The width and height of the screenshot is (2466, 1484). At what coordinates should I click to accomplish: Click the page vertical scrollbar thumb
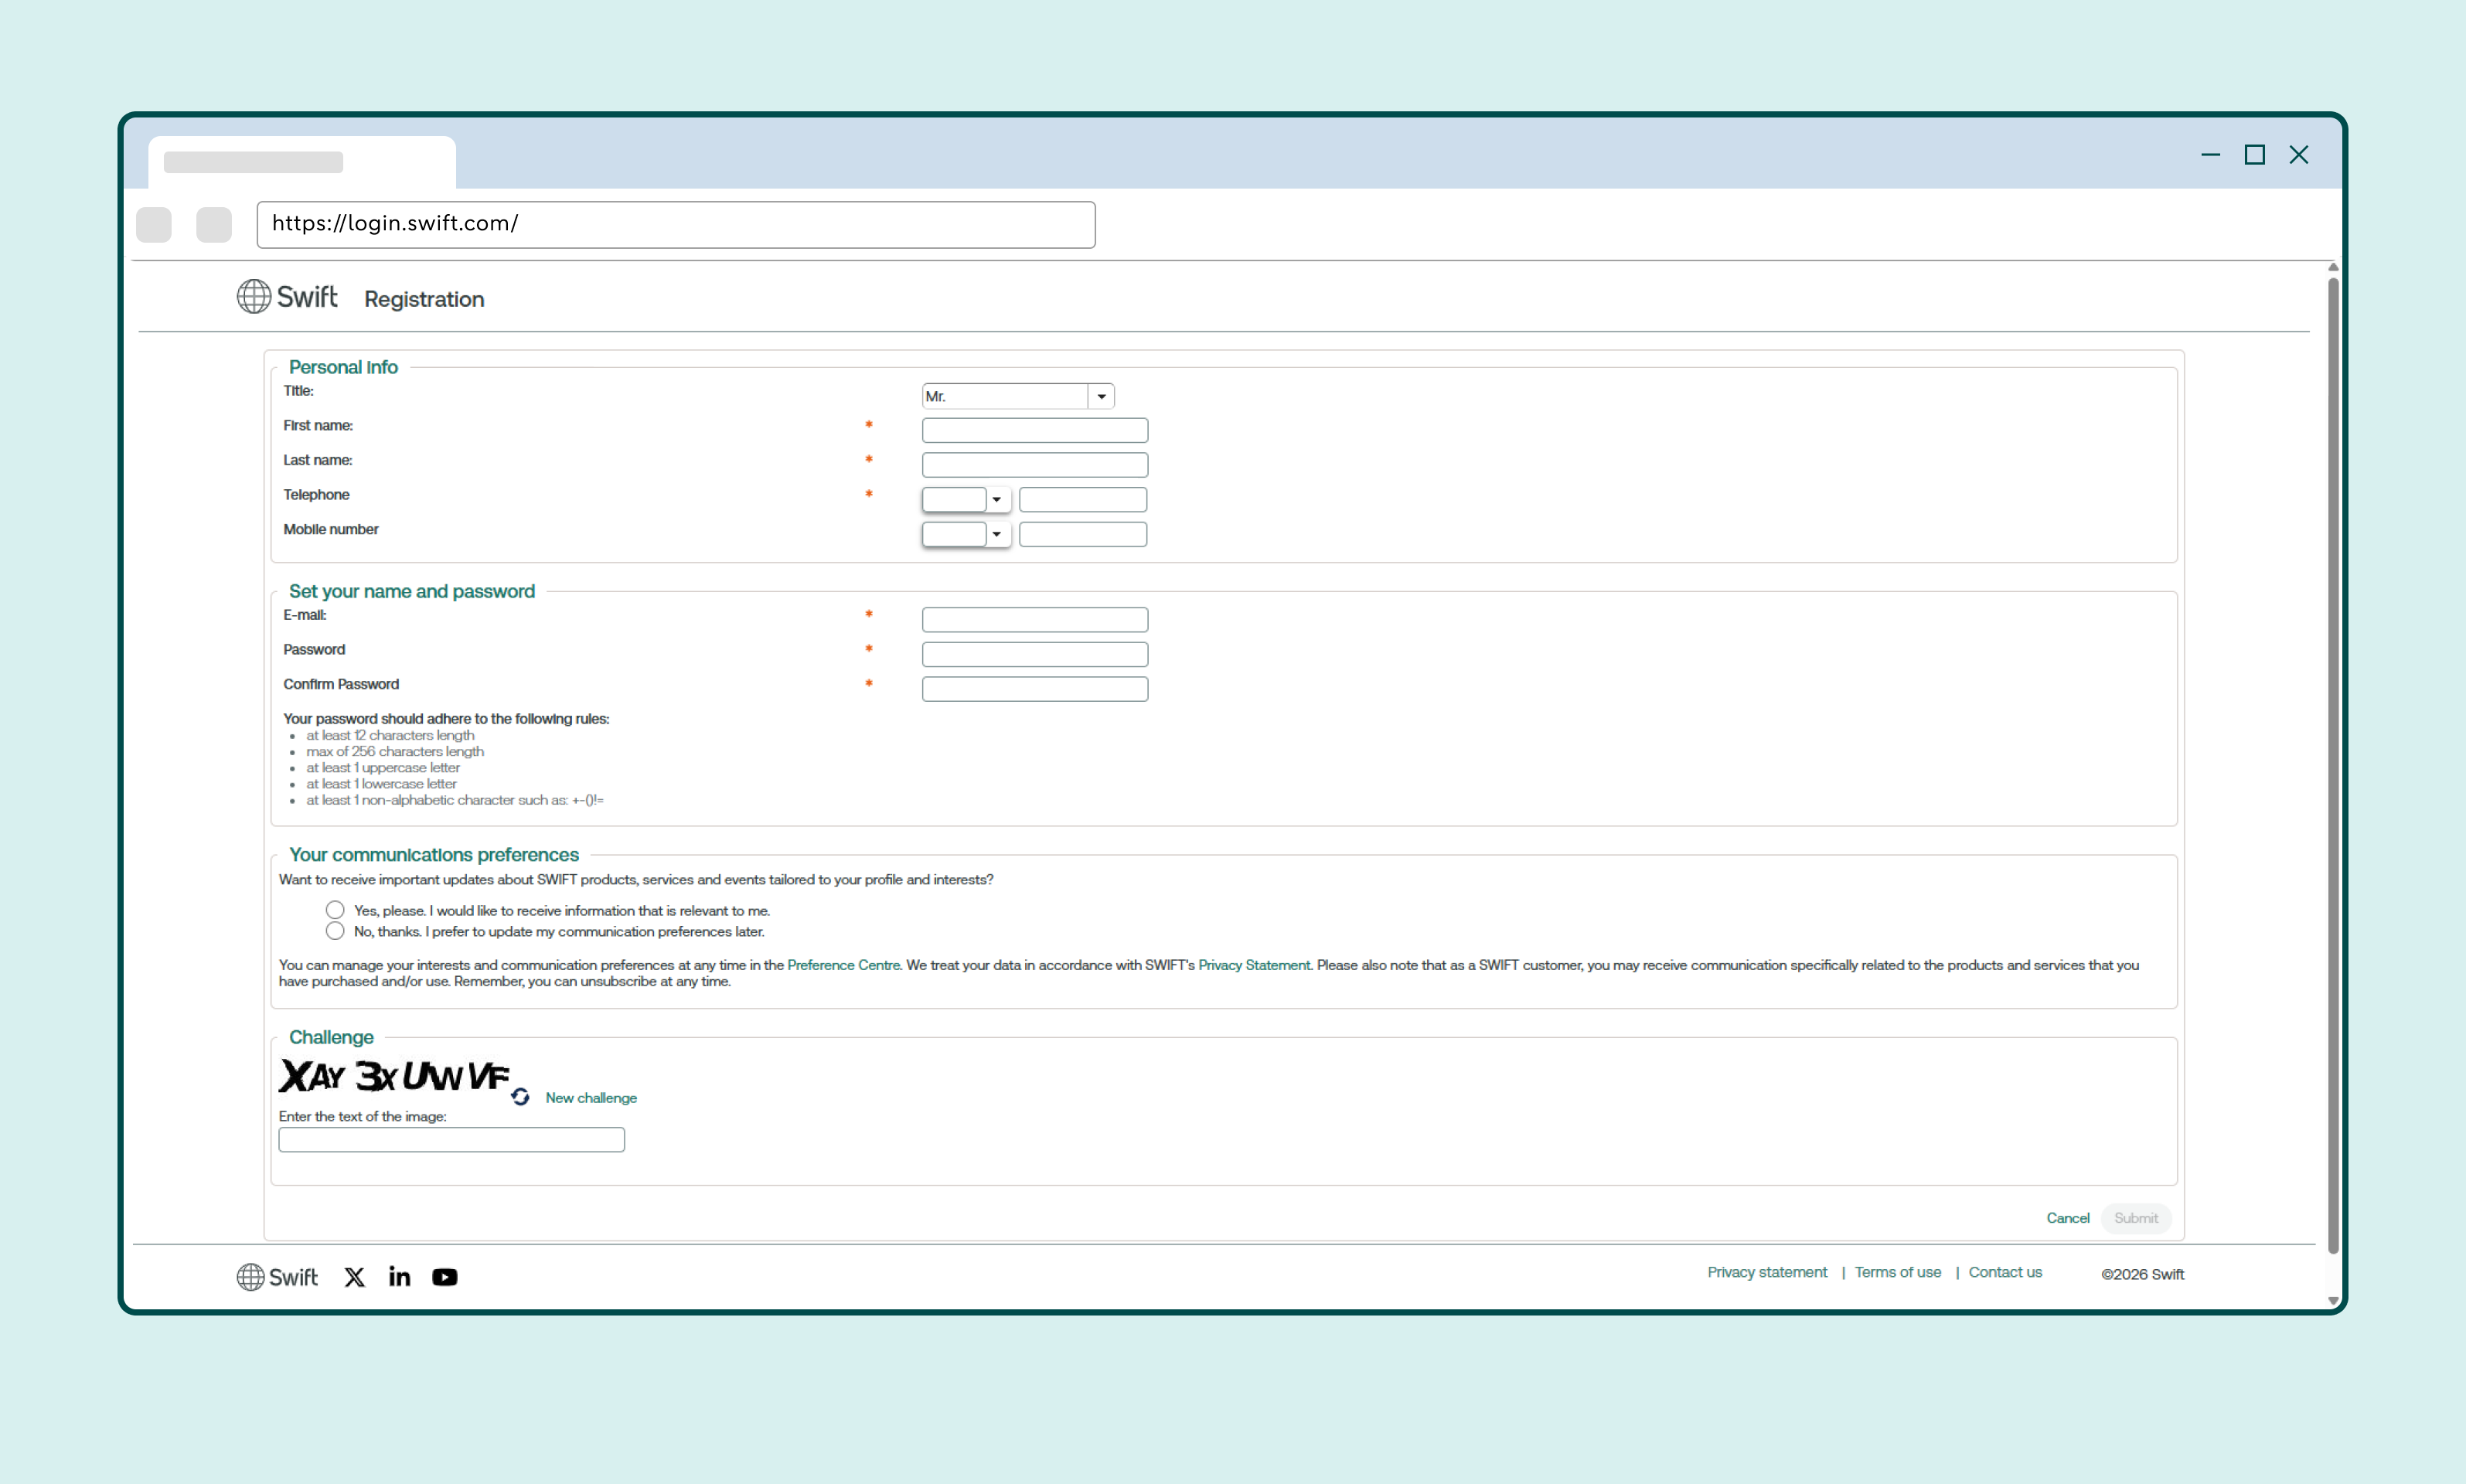[2333, 765]
